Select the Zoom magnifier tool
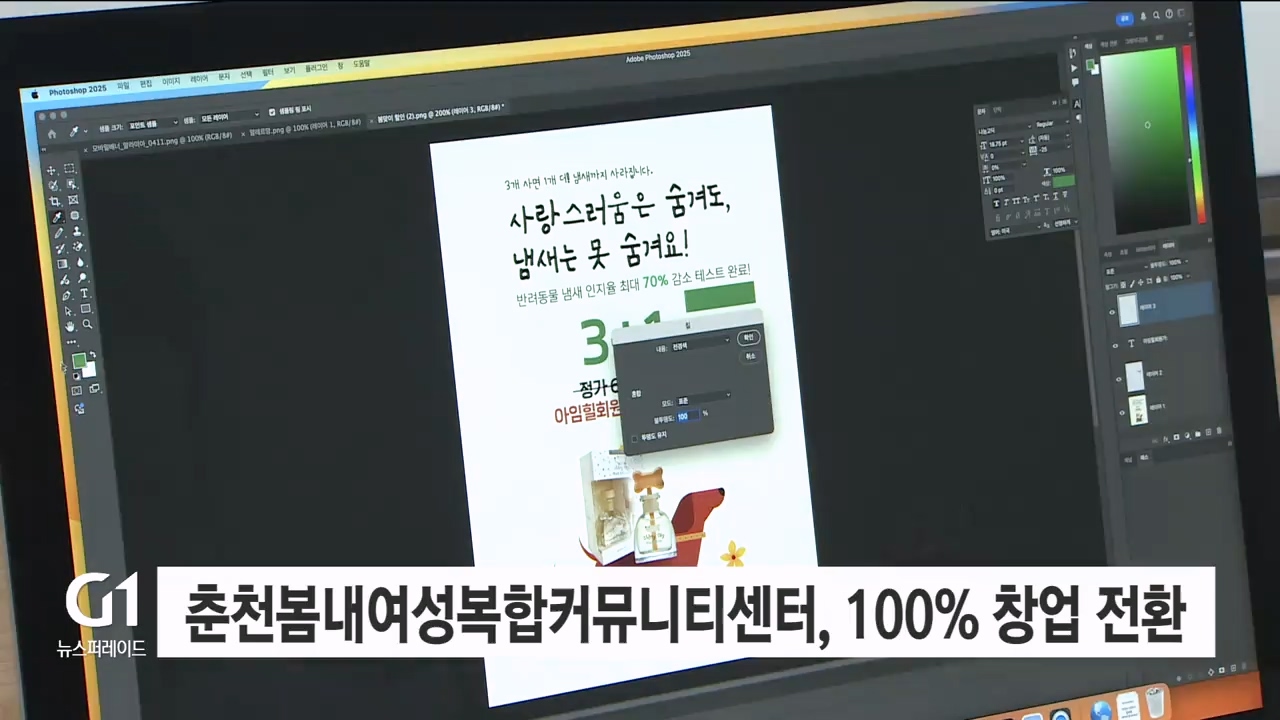1280x720 pixels. tap(87, 325)
